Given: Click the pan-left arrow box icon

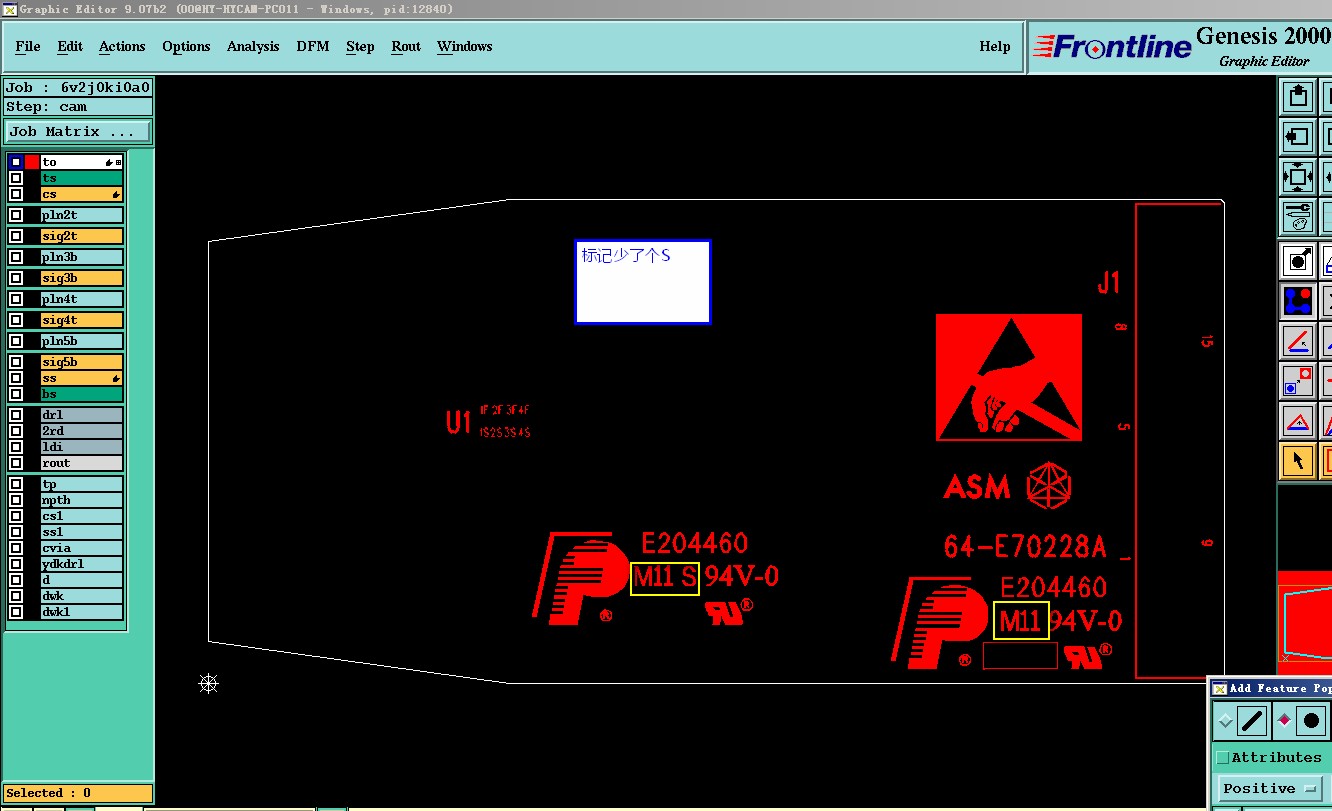Looking at the screenshot, I should pos(1298,136).
